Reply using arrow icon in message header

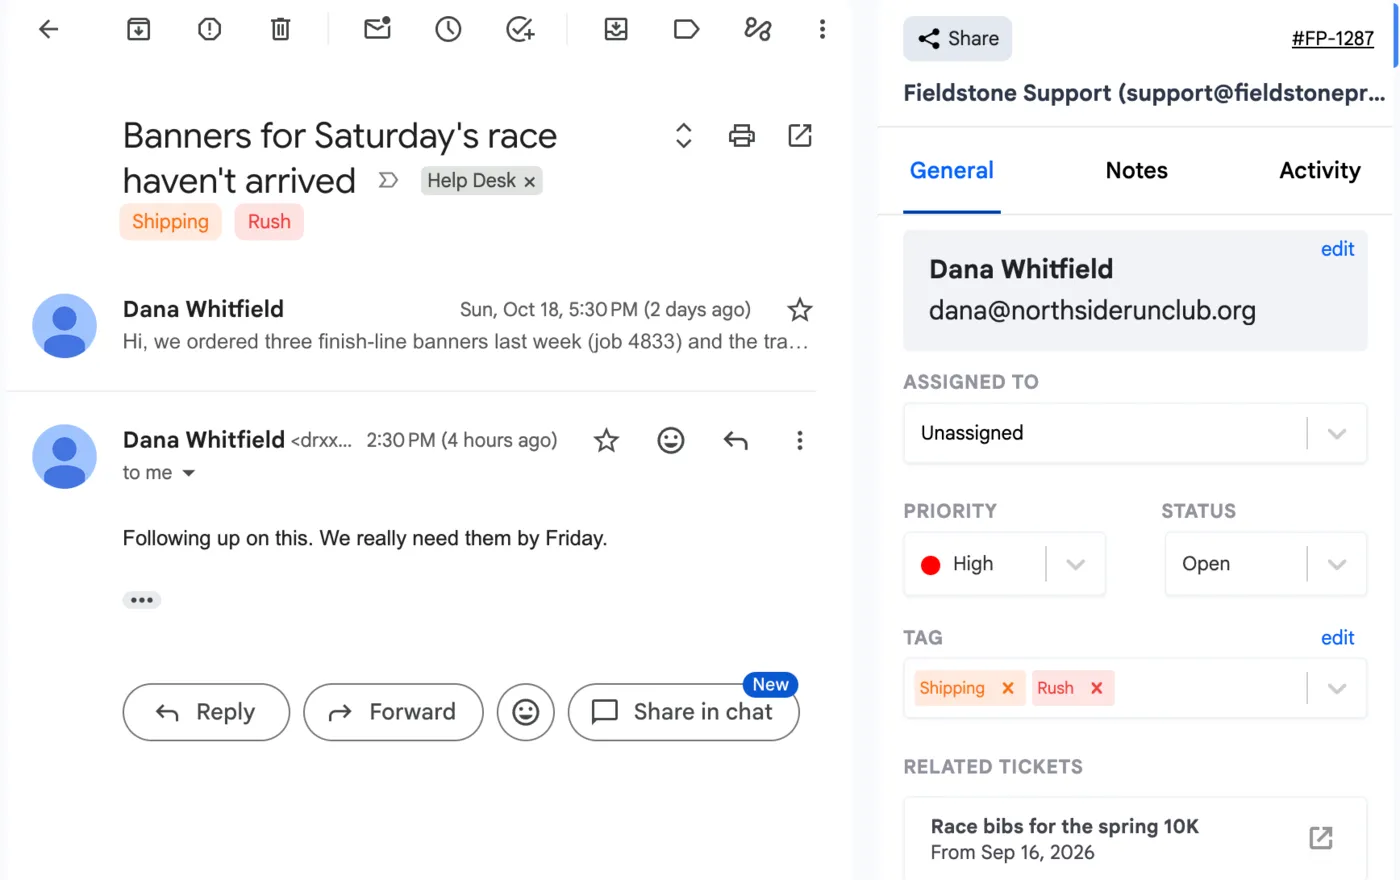click(736, 440)
